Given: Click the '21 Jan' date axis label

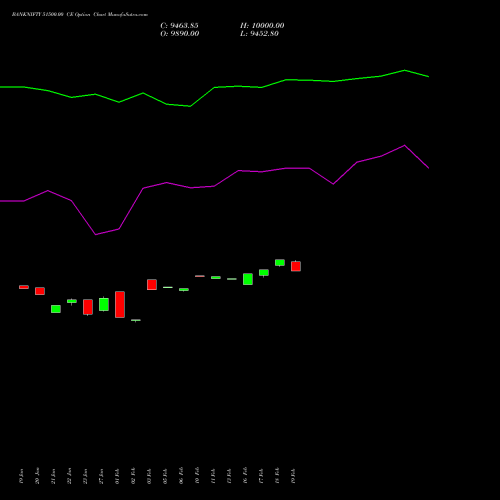Looking at the screenshot, I should pos(54,476).
